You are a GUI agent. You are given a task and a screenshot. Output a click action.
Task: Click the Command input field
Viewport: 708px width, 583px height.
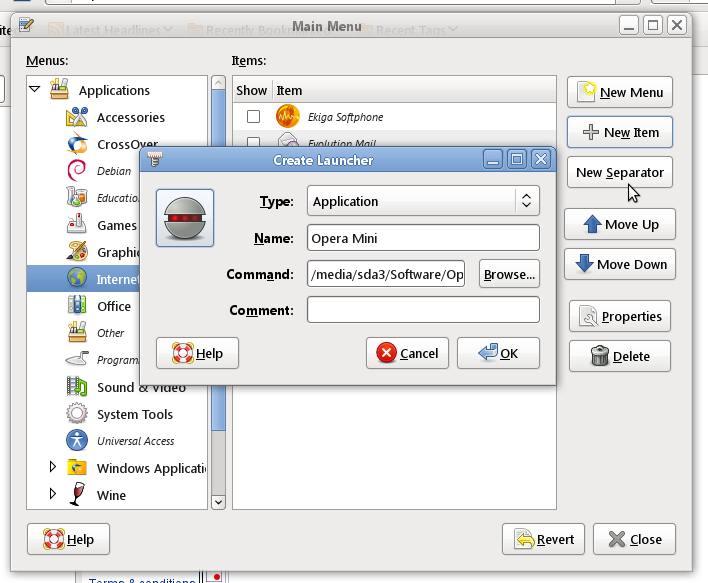click(x=386, y=274)
